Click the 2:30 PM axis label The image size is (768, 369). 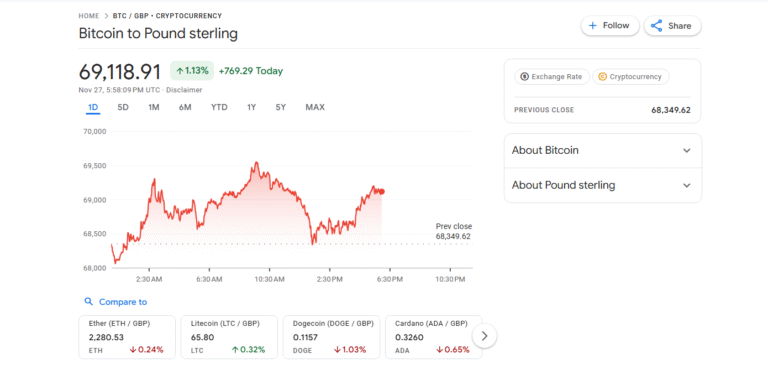pyautogui.click(x=330, y=279)
